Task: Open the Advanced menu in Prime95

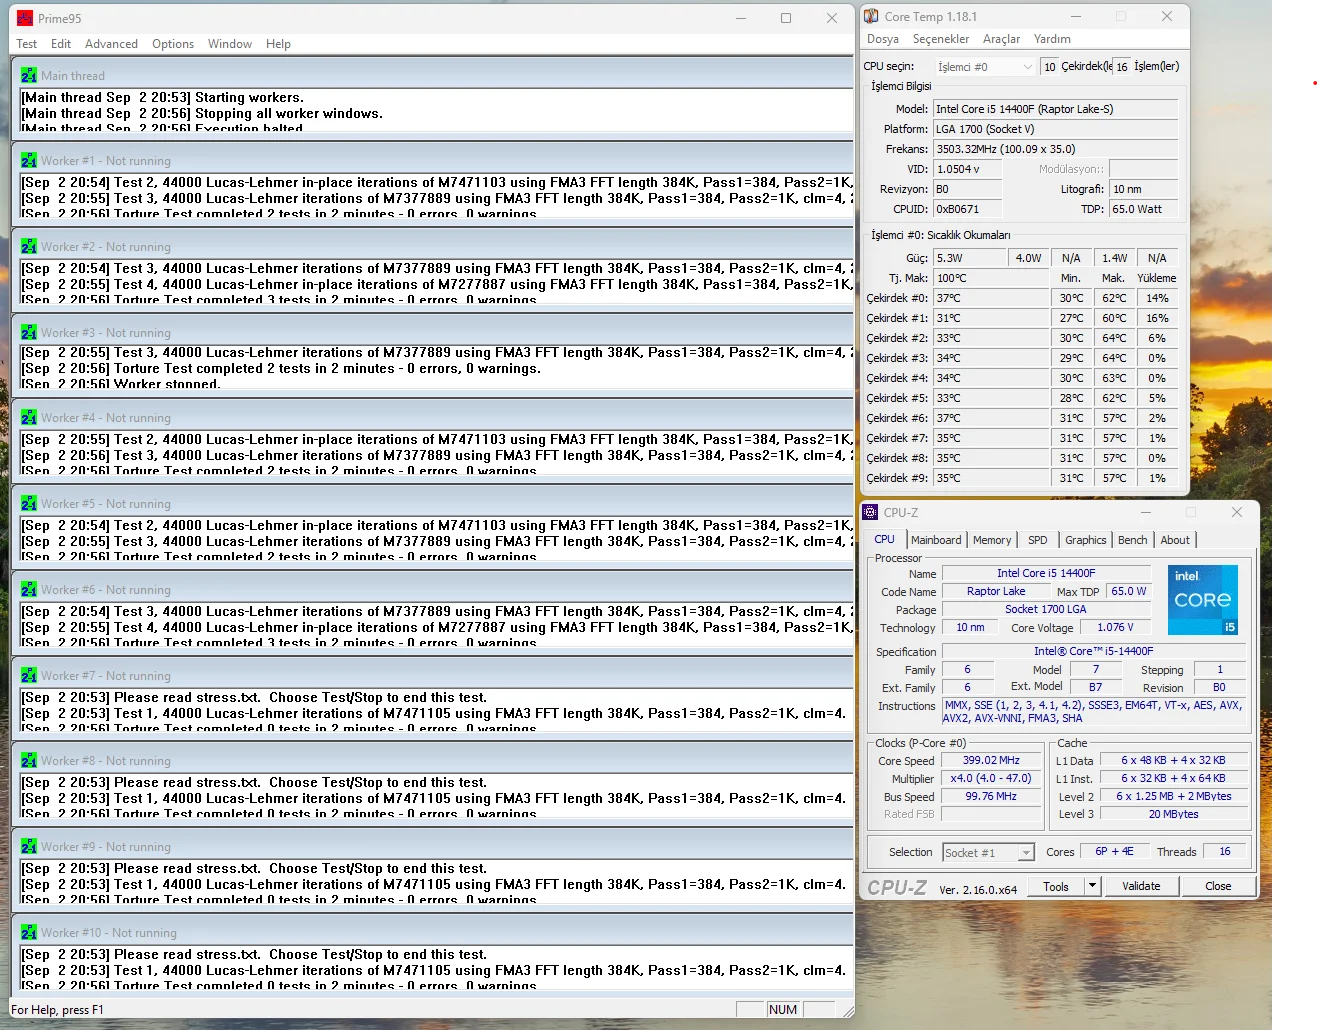Action: click(111, 44)
